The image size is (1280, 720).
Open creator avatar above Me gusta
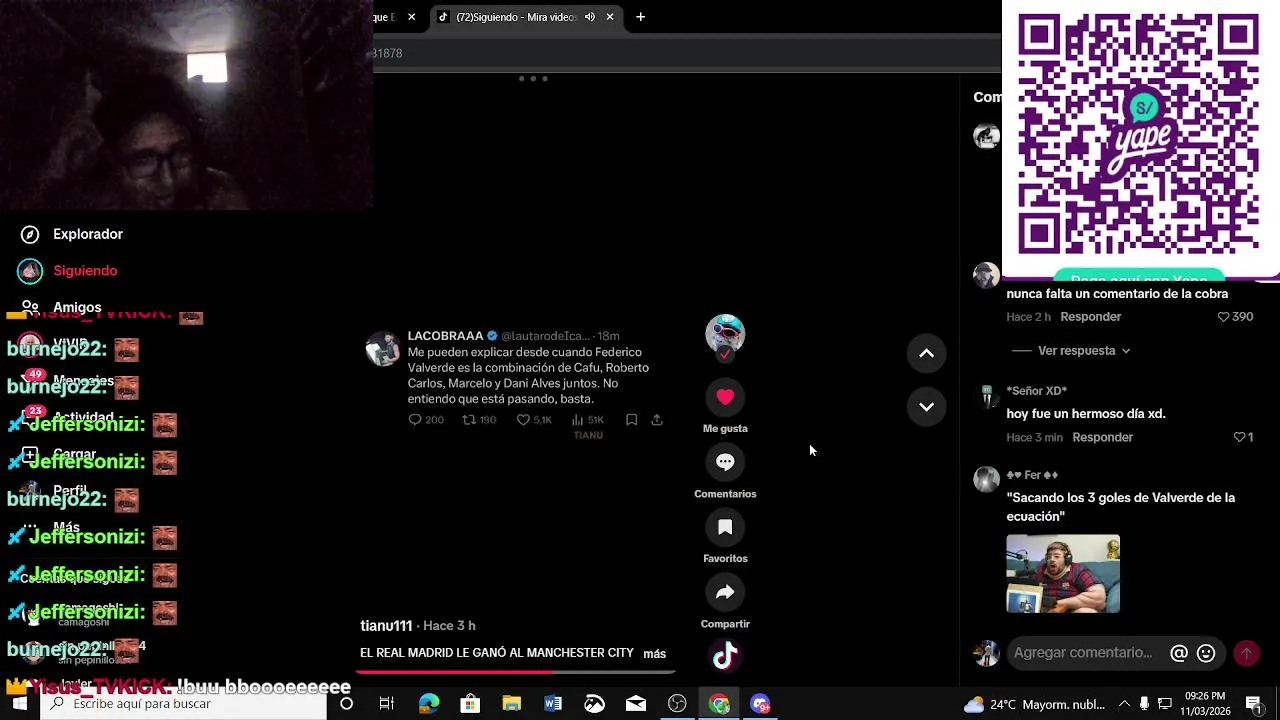point(725,334)
